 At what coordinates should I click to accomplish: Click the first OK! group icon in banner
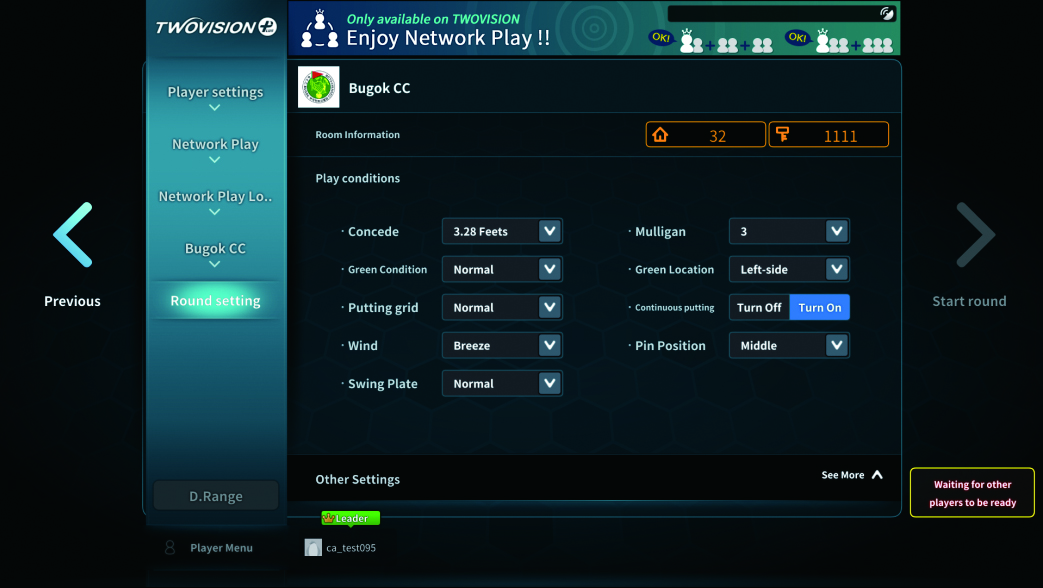tap(711, 41)
